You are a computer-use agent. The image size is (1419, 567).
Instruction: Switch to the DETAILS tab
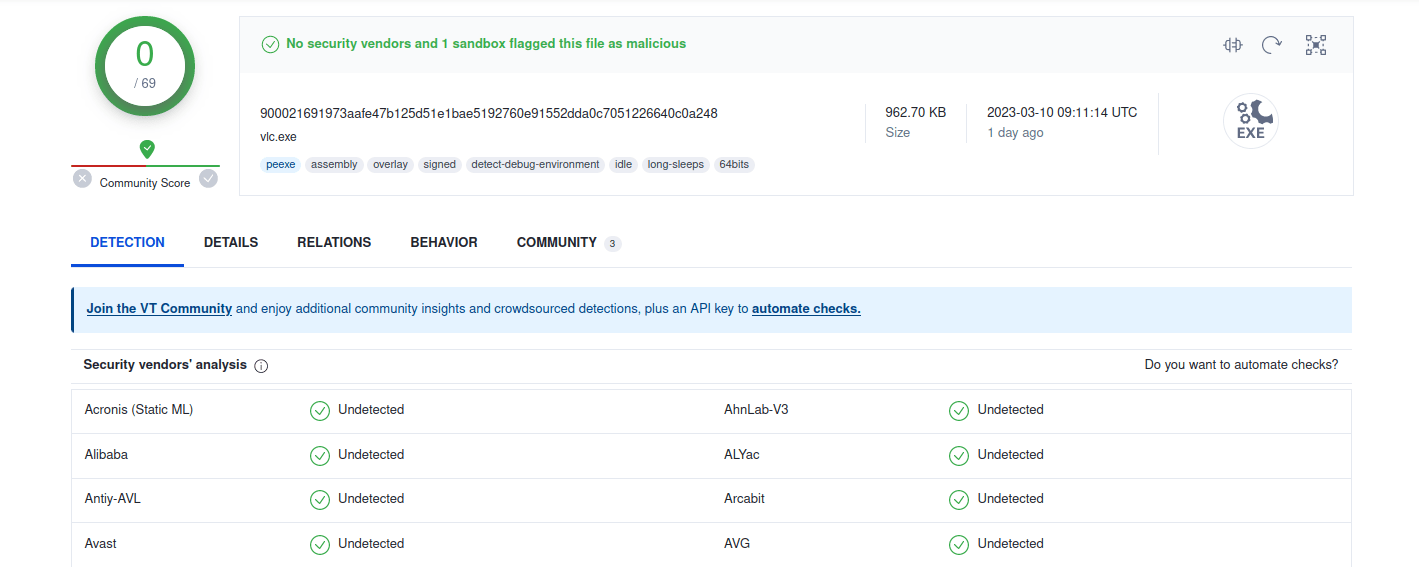coord(231,242)
